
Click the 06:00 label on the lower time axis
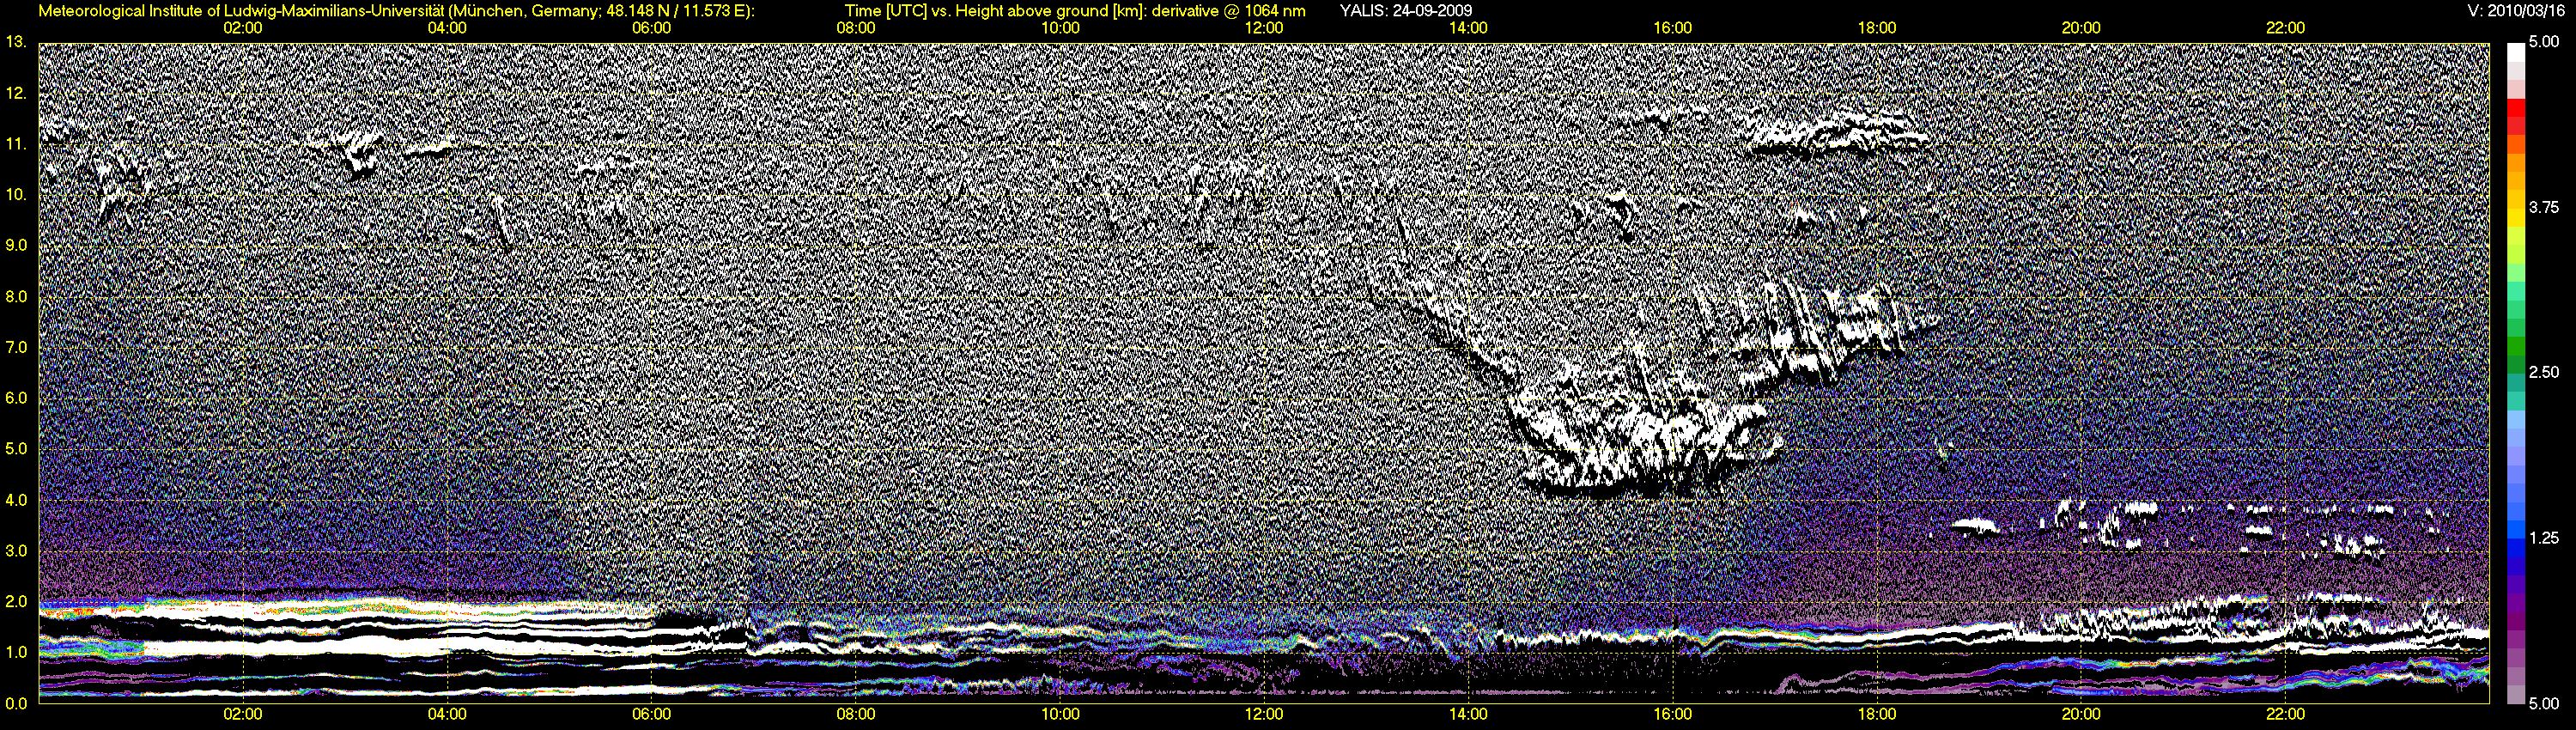651,714
